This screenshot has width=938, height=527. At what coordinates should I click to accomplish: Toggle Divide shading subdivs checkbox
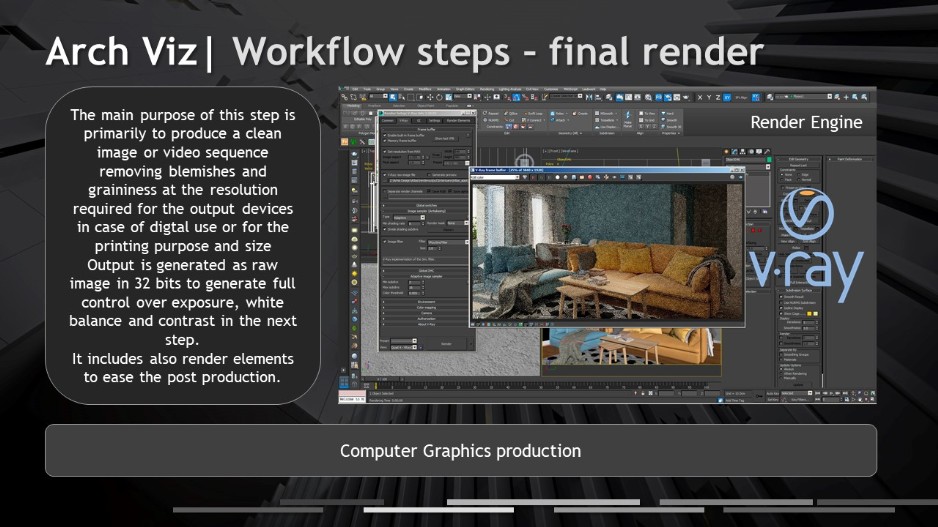pos(385,230)
